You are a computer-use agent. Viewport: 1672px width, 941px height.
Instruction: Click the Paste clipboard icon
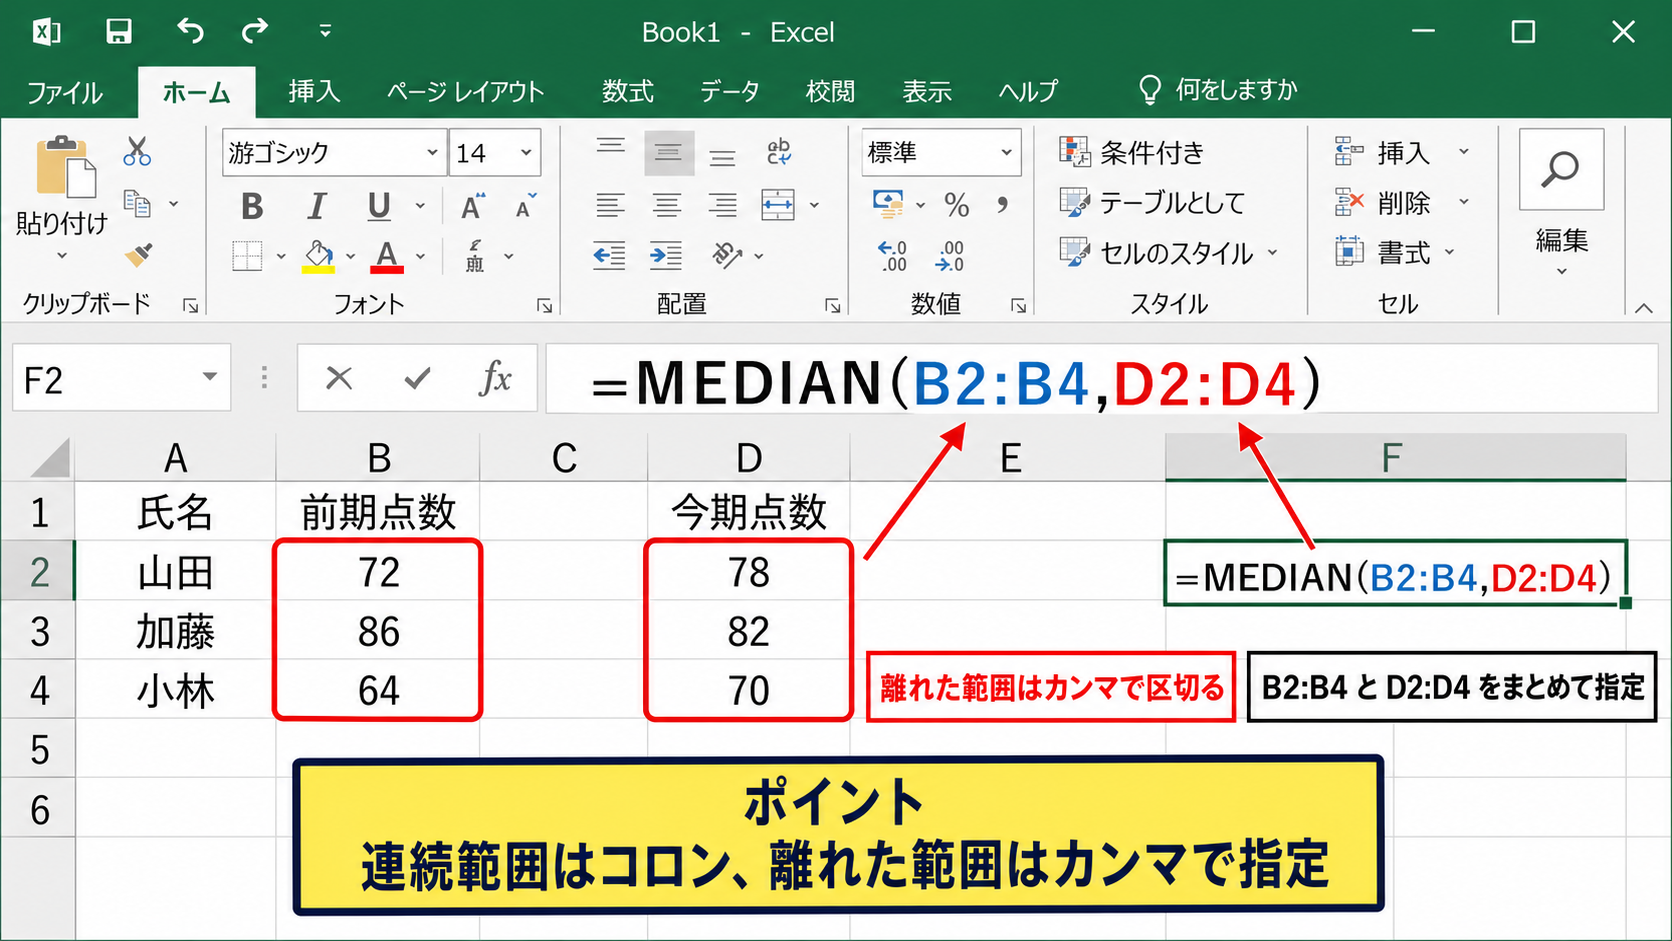coord(66,166)
